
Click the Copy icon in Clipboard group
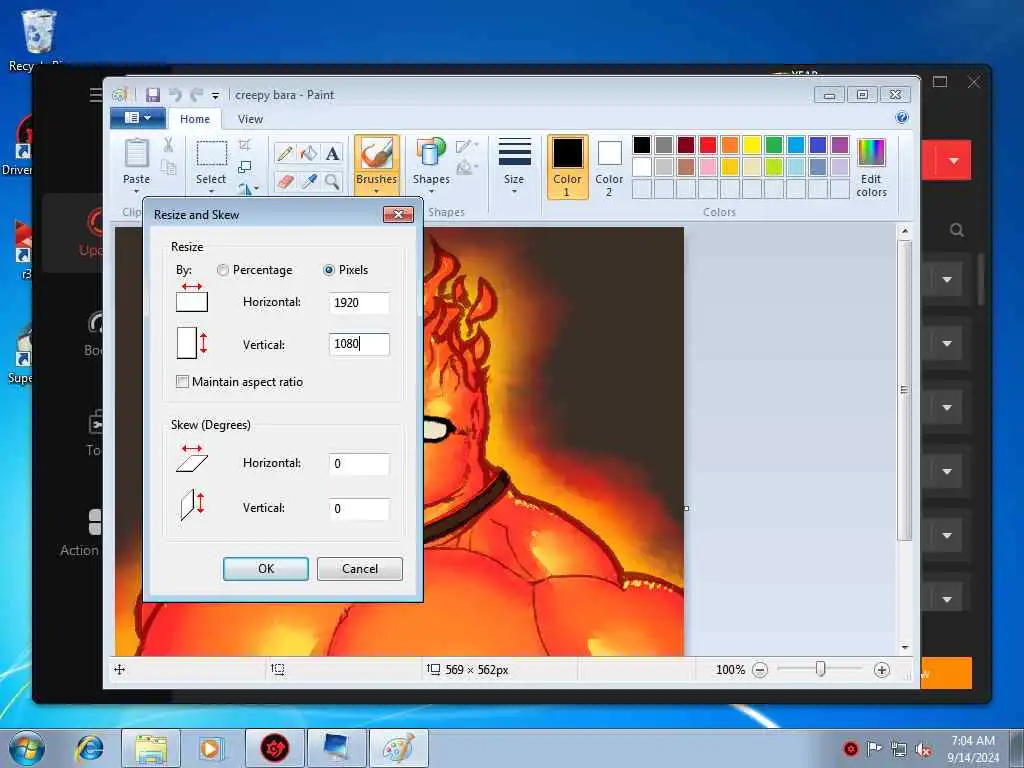pos(168,168)
